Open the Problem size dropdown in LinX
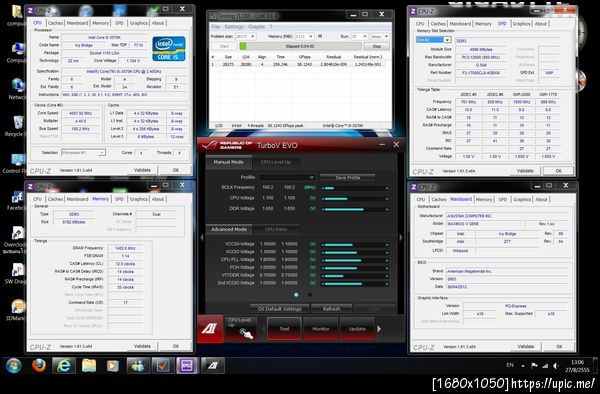Viewport: 600px width, 394px height. coord(245,36)
